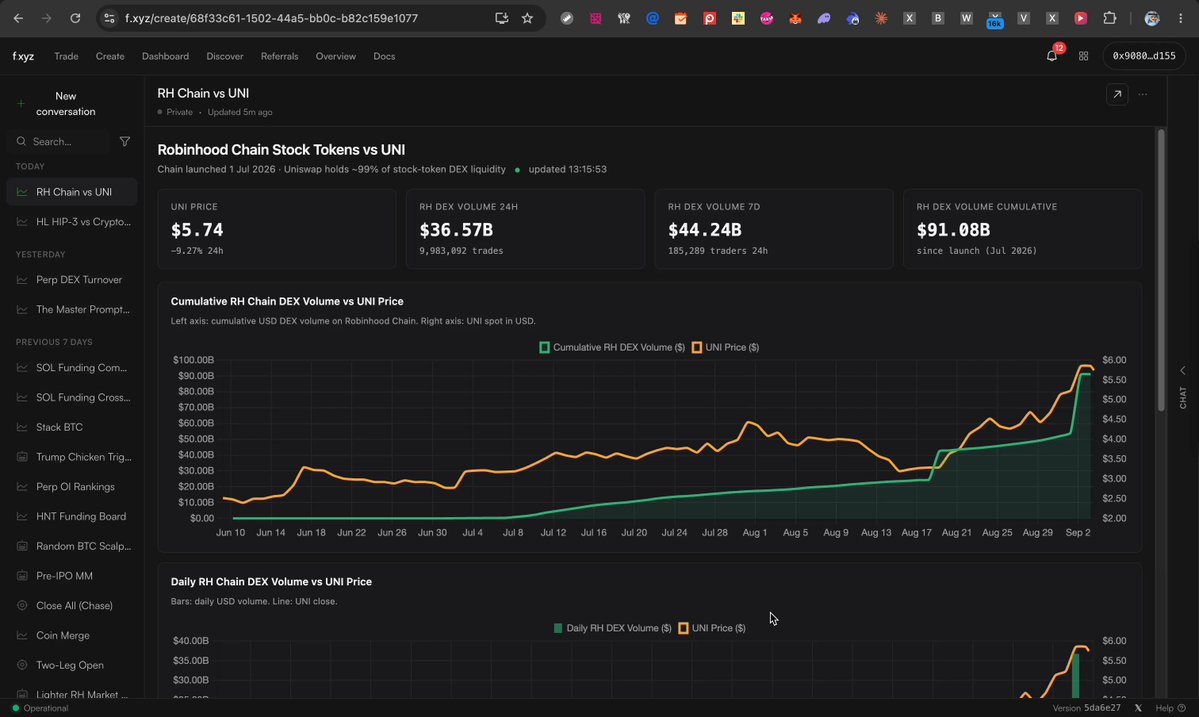
Task: Open the Docs link in the top nav
Action: (384, 56)
